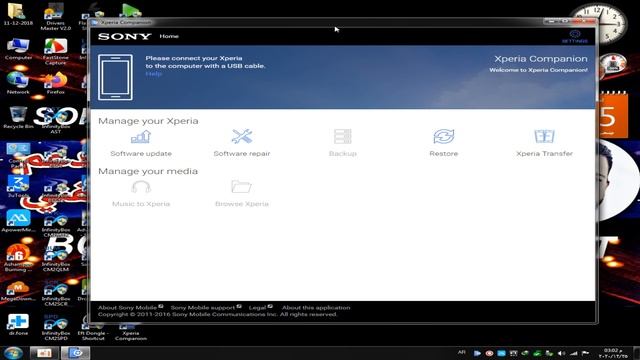Open Software update in Xperia Companion
The image size is (640, 360).
click(141, 143)
